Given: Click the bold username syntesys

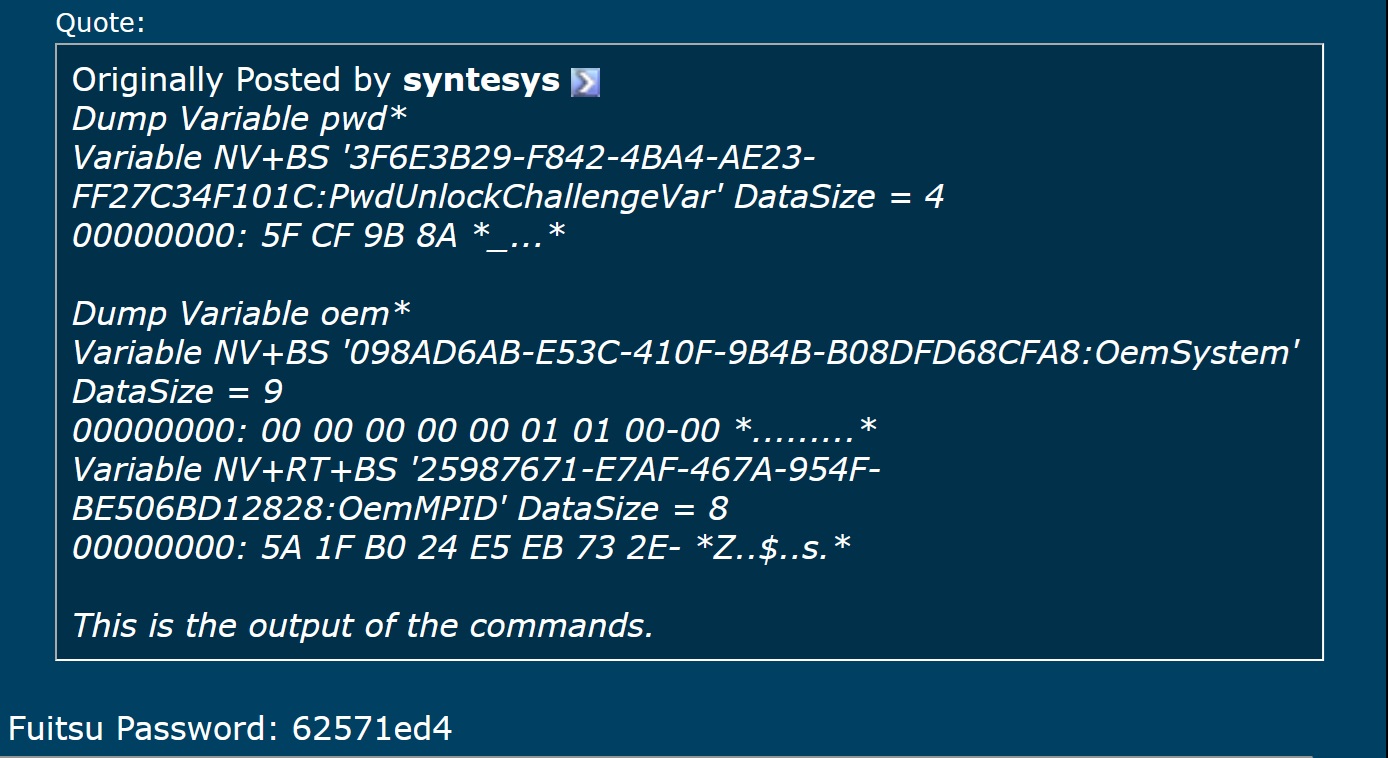Looking at the screenshot, I should (x=481, y=80).
